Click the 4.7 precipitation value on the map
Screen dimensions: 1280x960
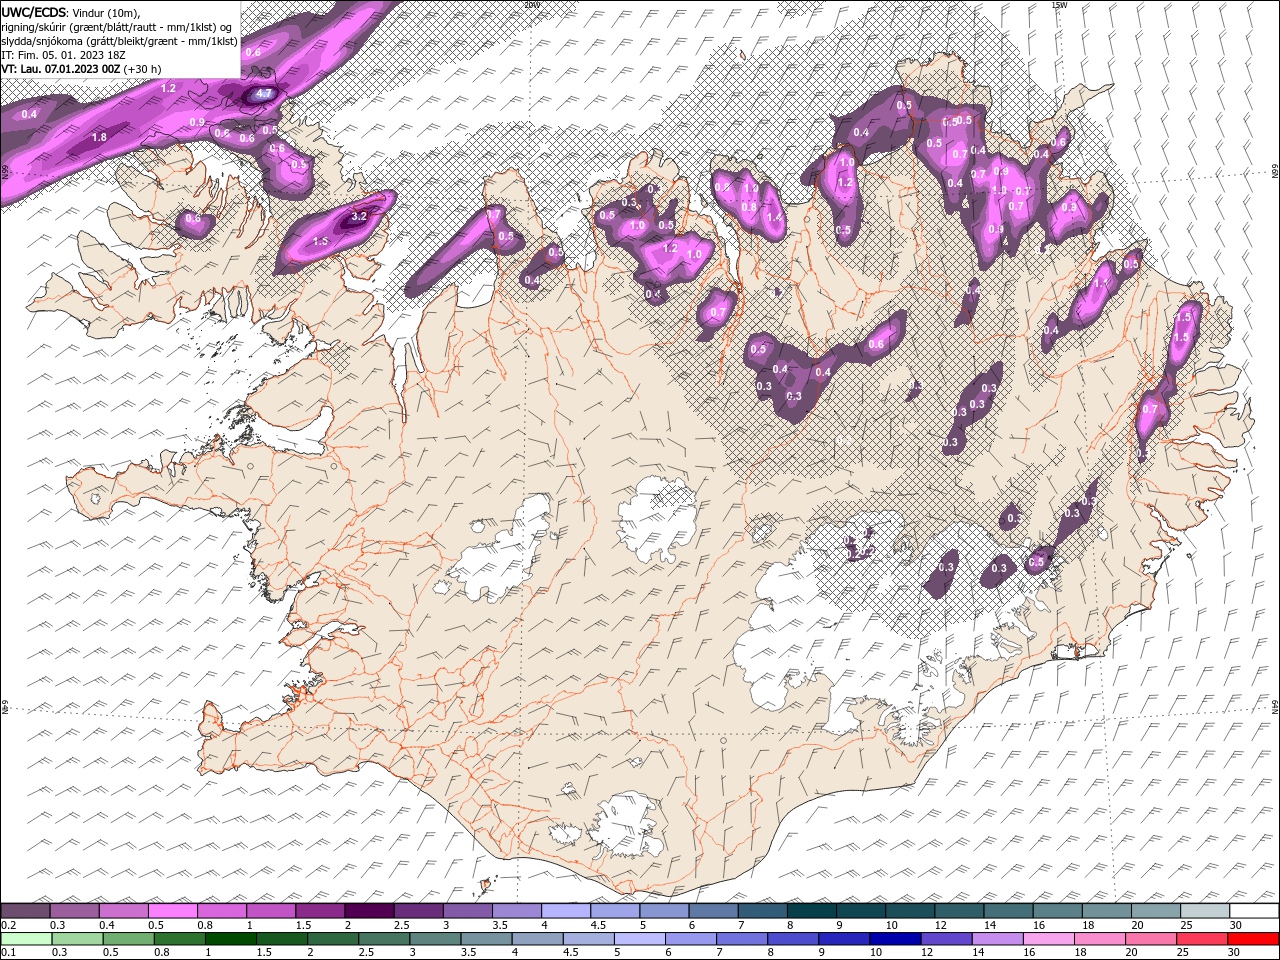pos(264,94)
